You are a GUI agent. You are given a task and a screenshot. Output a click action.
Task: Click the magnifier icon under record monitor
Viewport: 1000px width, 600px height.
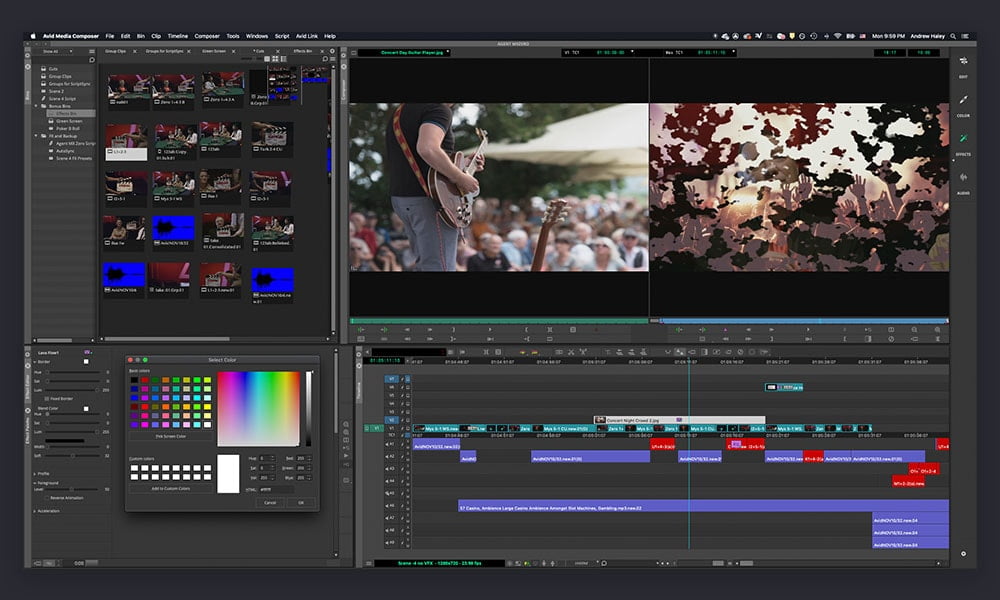pos(914,330)
